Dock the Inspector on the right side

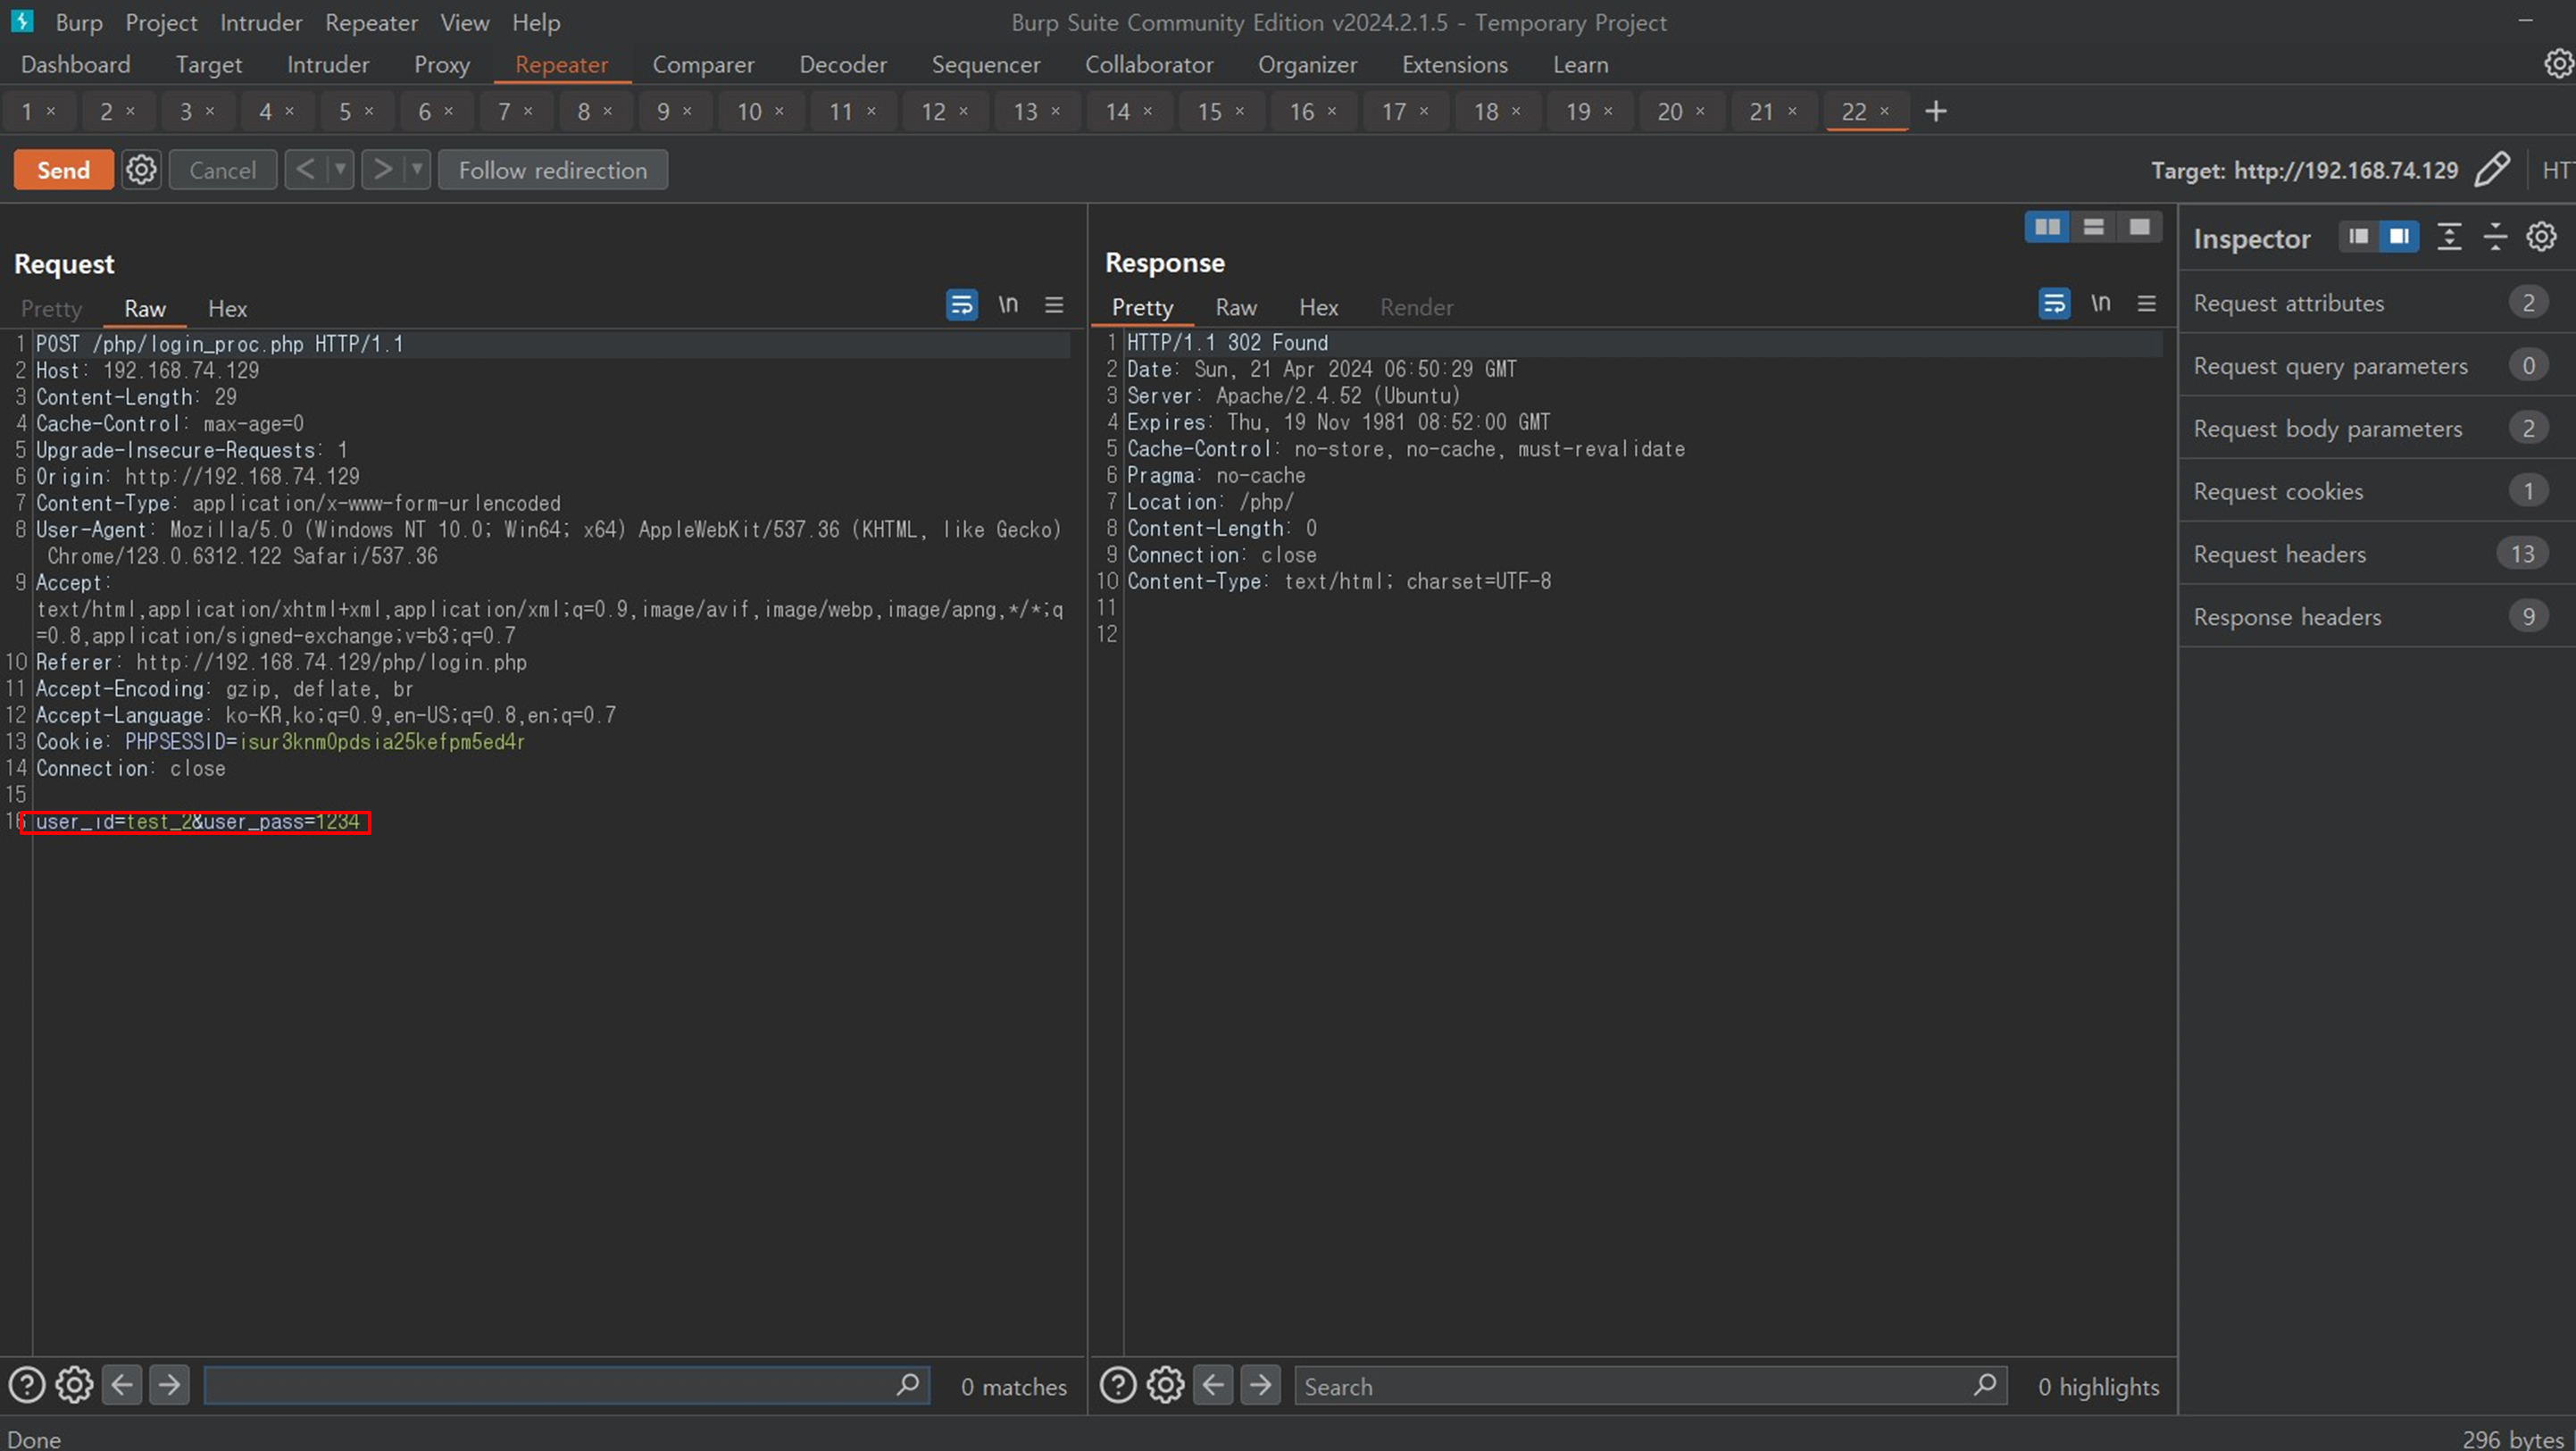[x=2399, y=237]
